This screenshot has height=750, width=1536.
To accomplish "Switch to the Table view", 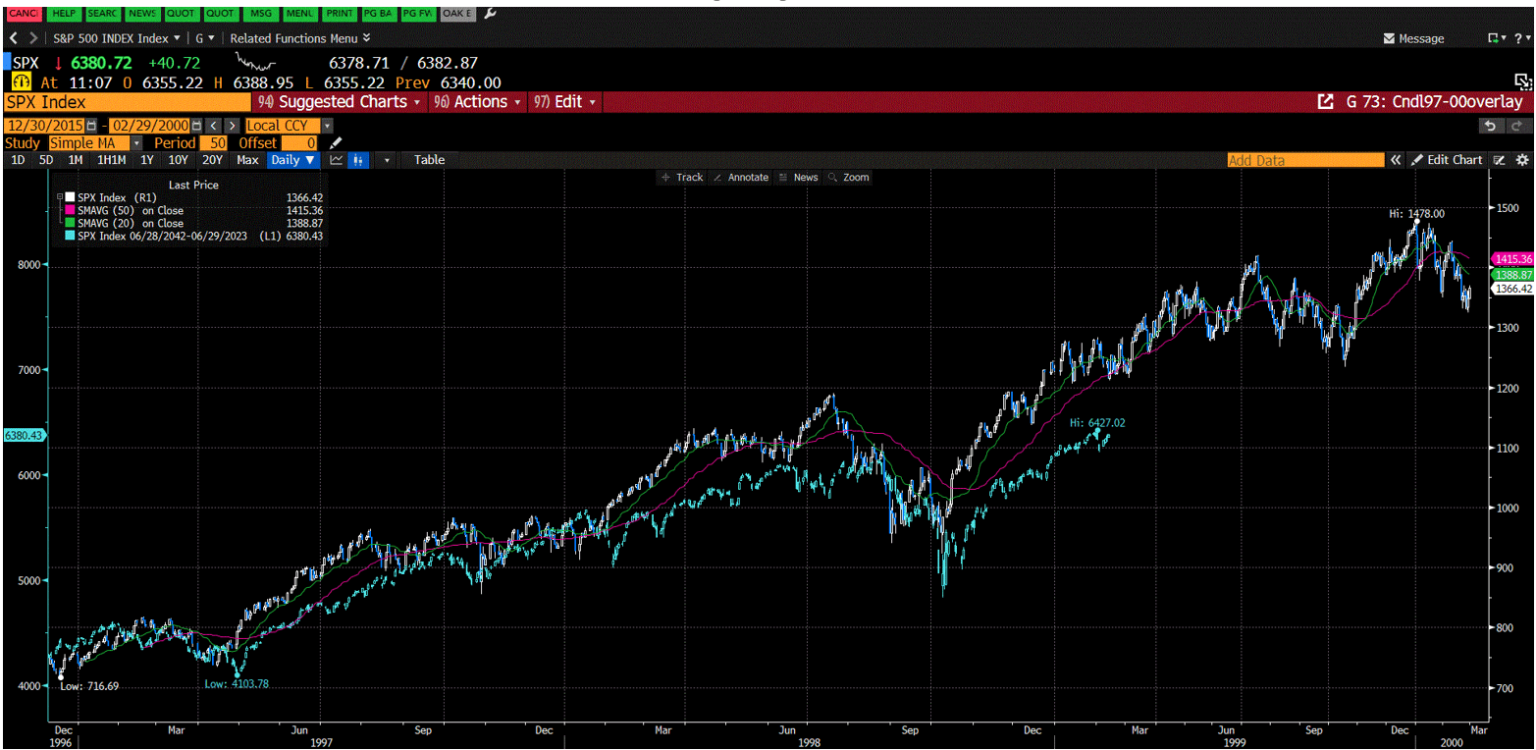I will tap(428, 160).
